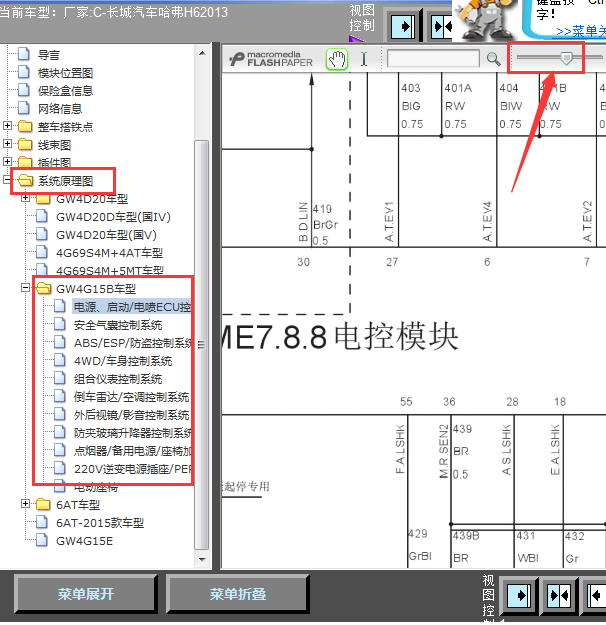Image resolution: width=606 pixels, height=625 pixels.
Task: Click the zoom slider handle
Action: point(566,58)
